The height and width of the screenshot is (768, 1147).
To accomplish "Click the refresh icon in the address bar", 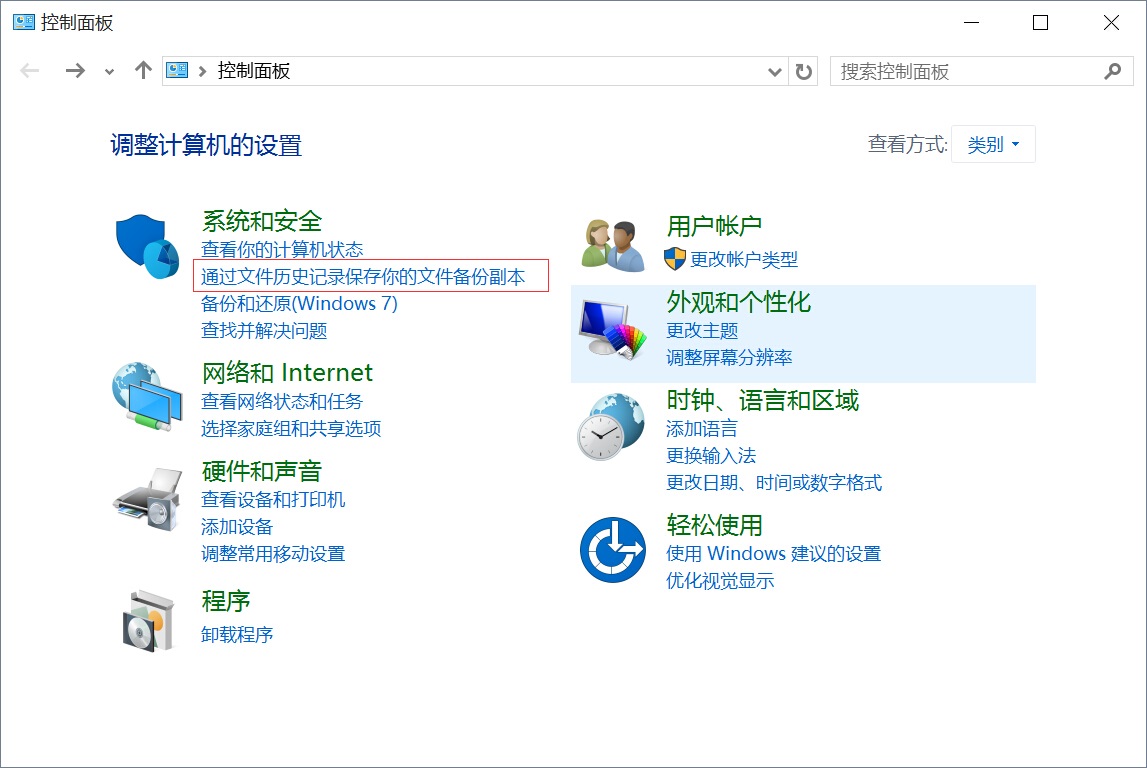I will pos(804,71).
